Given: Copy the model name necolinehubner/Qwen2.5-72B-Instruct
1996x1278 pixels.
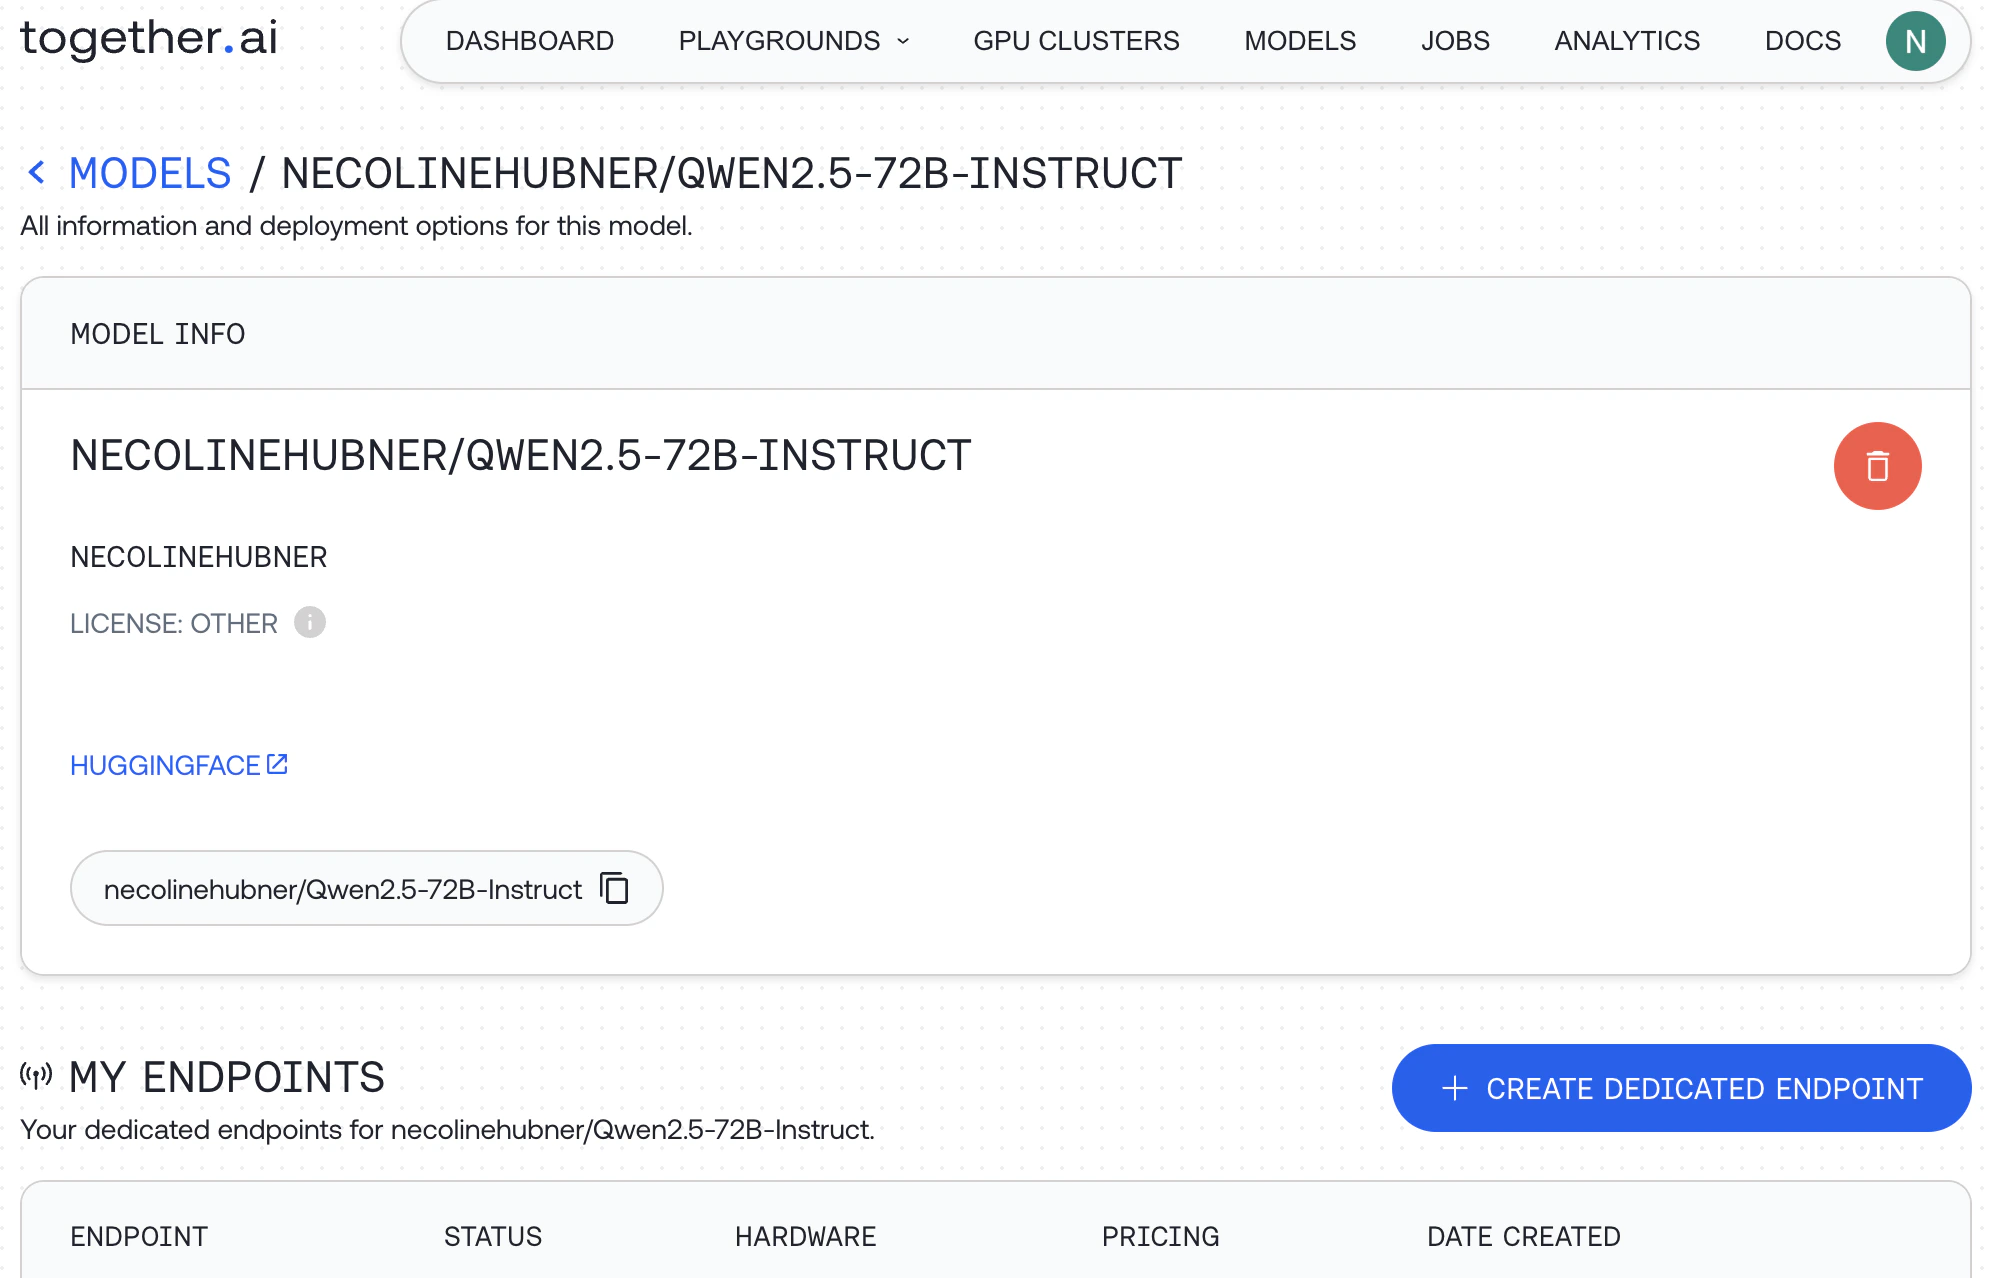Looking at the screenshot, I should pos(614,888).
